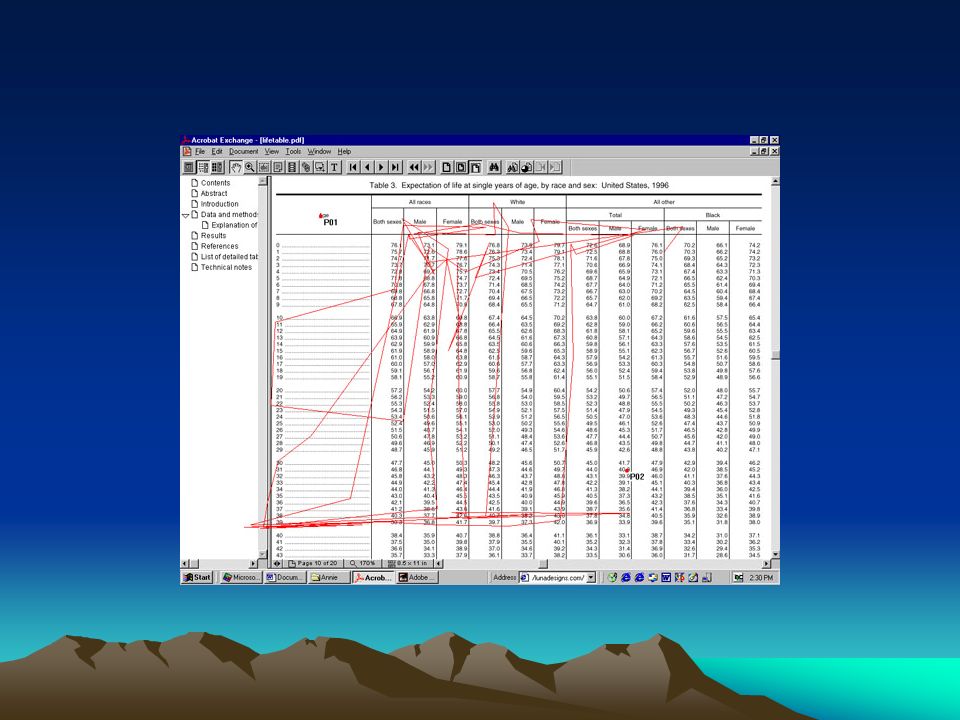The width and height of the screenshot is (960, 720).
Task: Open the Tools menu
Action: [293, 151]
